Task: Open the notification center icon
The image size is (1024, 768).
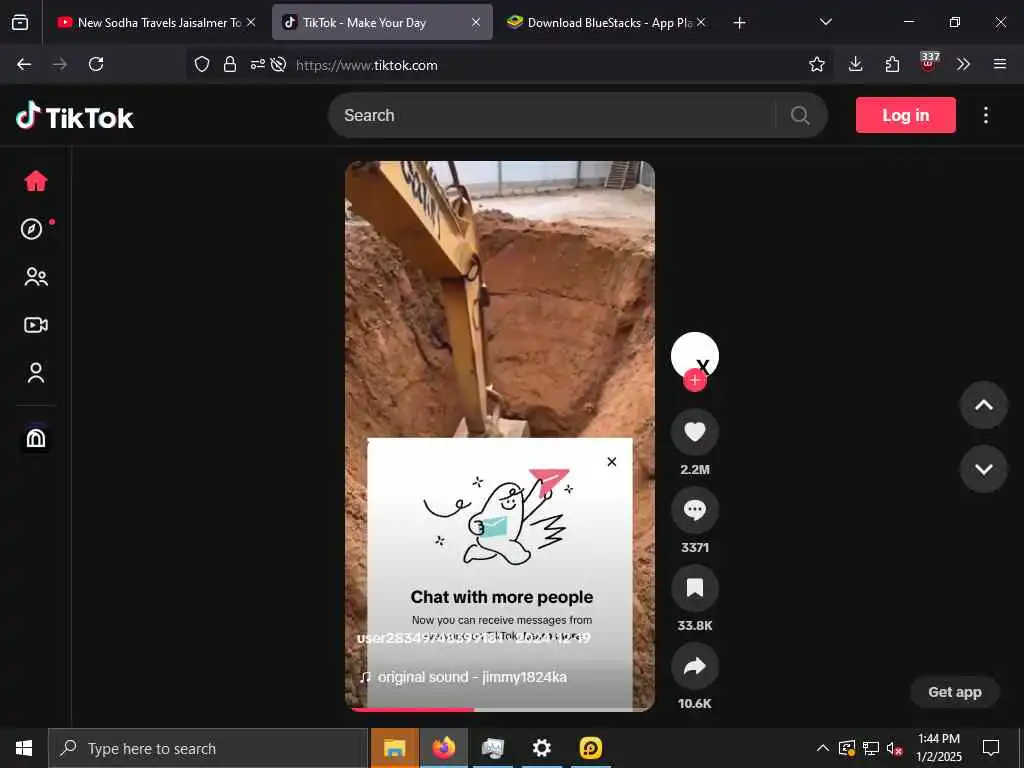Action: [991, 748]
